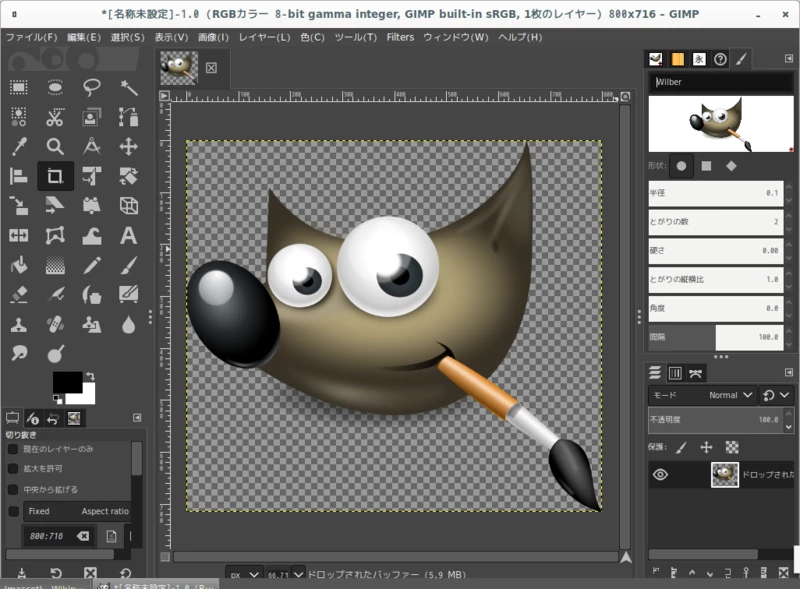
Task: Select the Zoom tool
Action: 57,147
